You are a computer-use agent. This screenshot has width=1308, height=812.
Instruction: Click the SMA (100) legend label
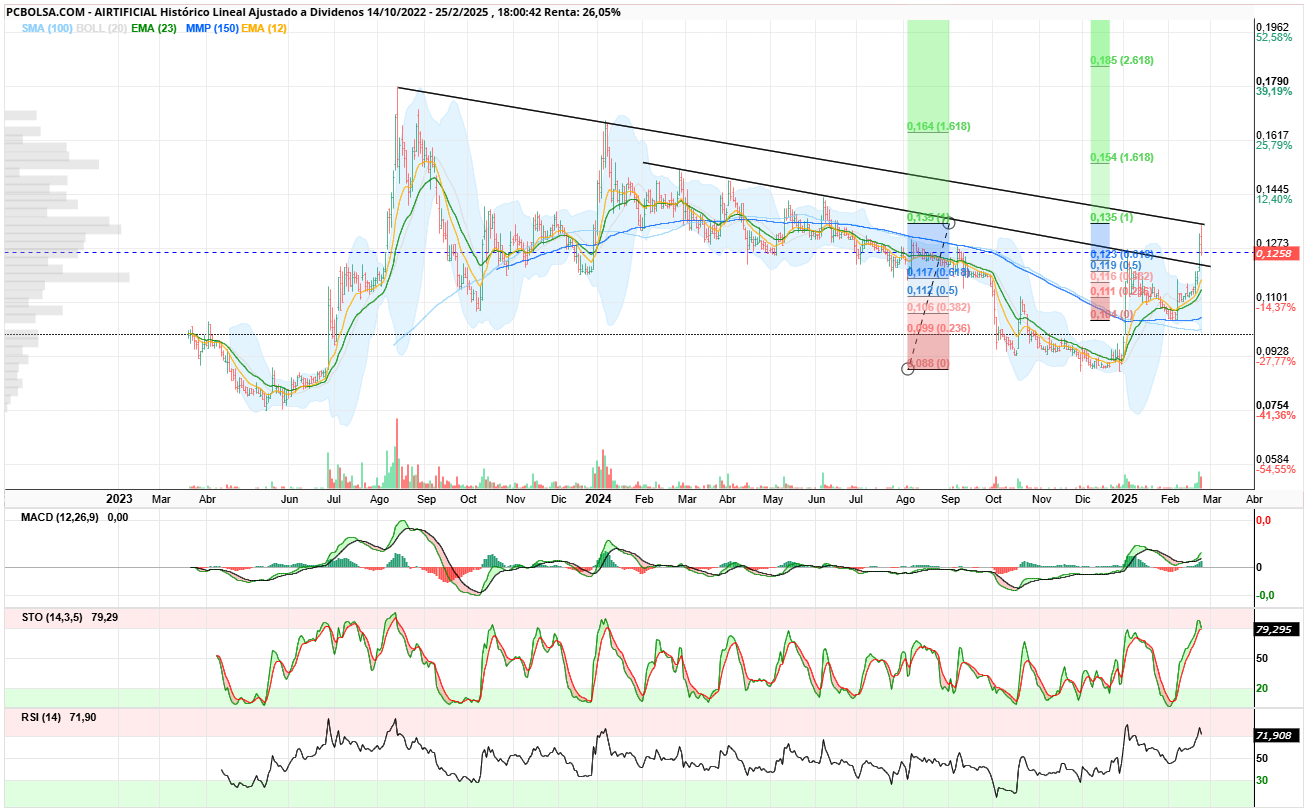click(46, 29)
